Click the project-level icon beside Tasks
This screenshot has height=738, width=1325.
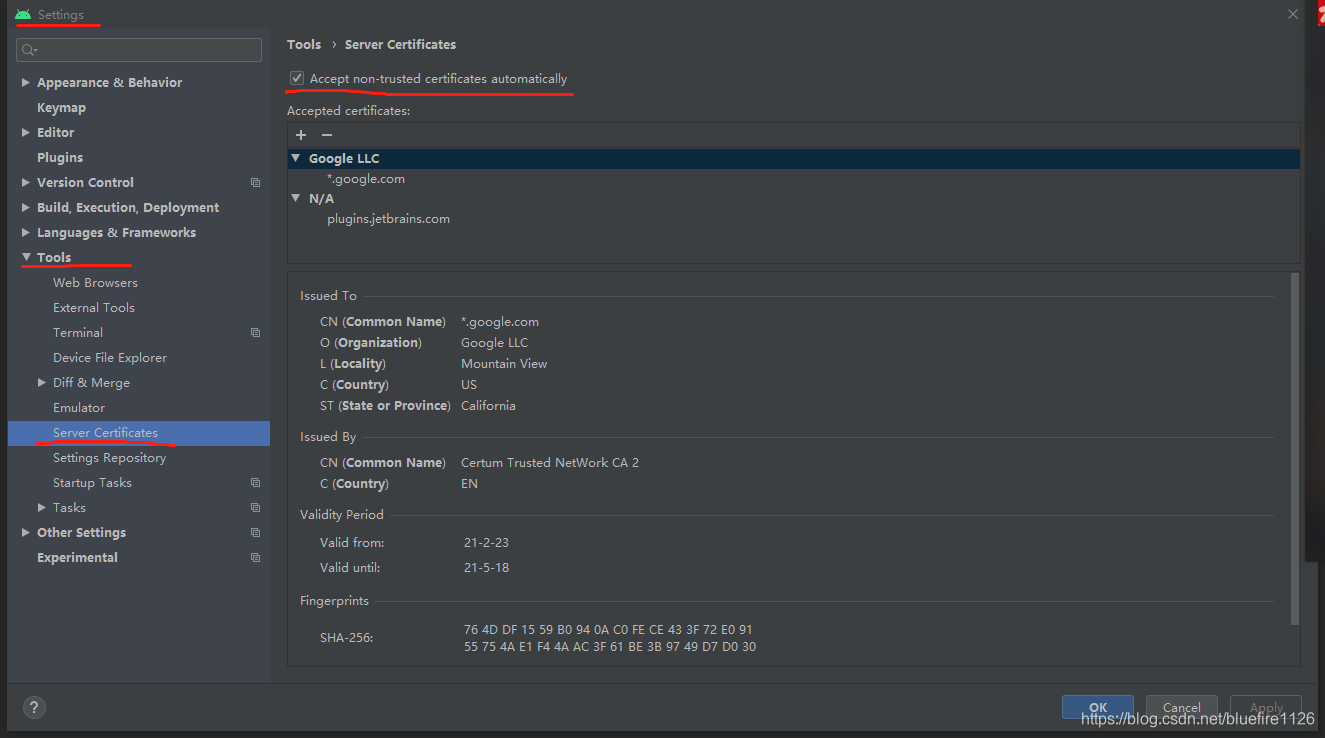tap(255, 508)
